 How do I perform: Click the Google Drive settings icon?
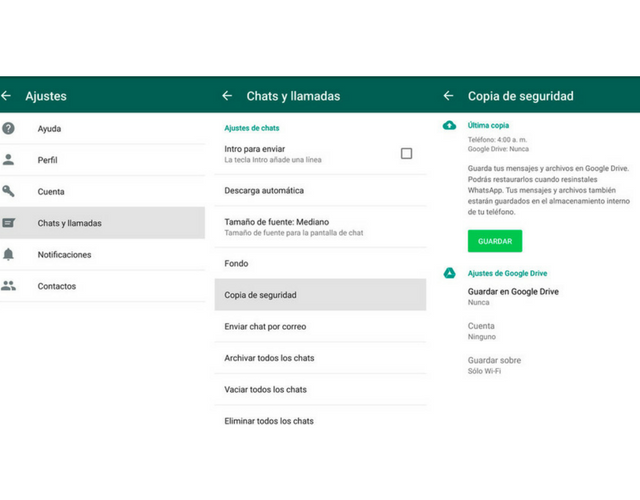tap(450, 273)
